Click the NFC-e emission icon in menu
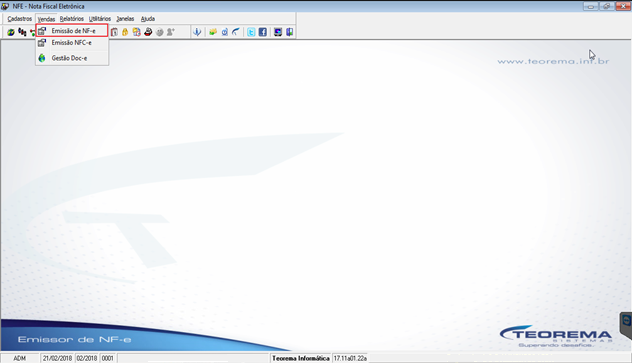 pos(42,43)
